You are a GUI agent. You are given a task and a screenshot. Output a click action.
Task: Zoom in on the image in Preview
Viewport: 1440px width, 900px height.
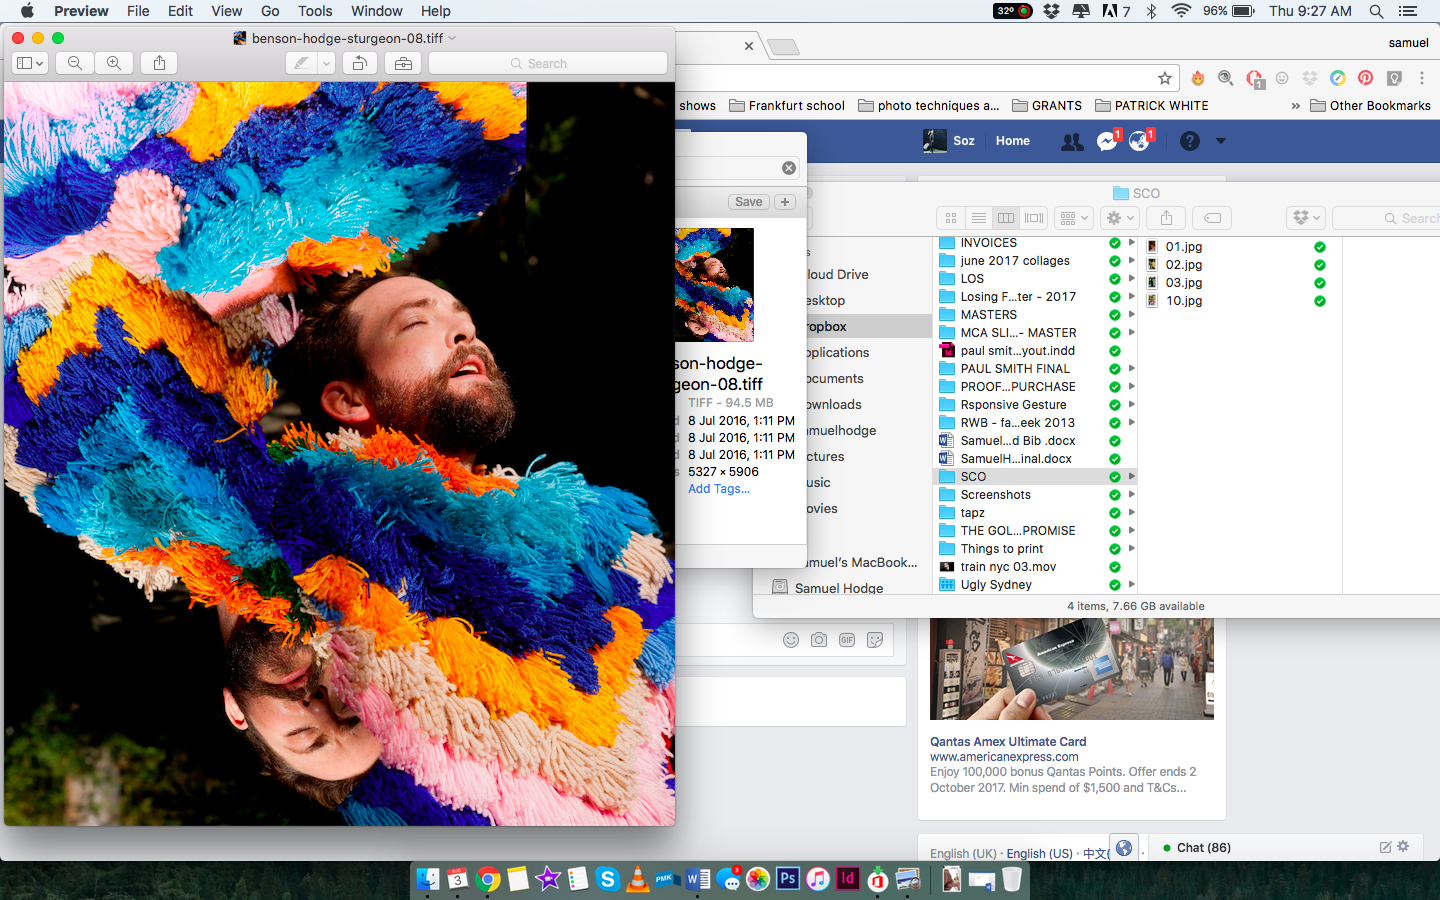click(x=114, y=63)
